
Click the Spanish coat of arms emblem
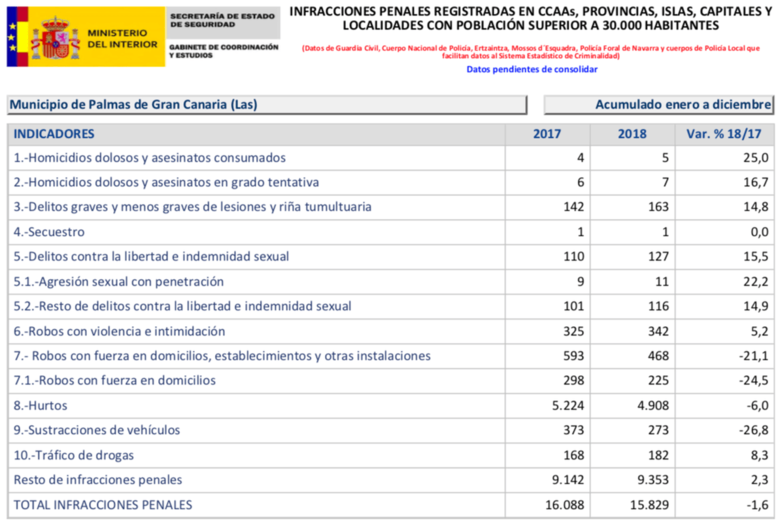(55, 38)
